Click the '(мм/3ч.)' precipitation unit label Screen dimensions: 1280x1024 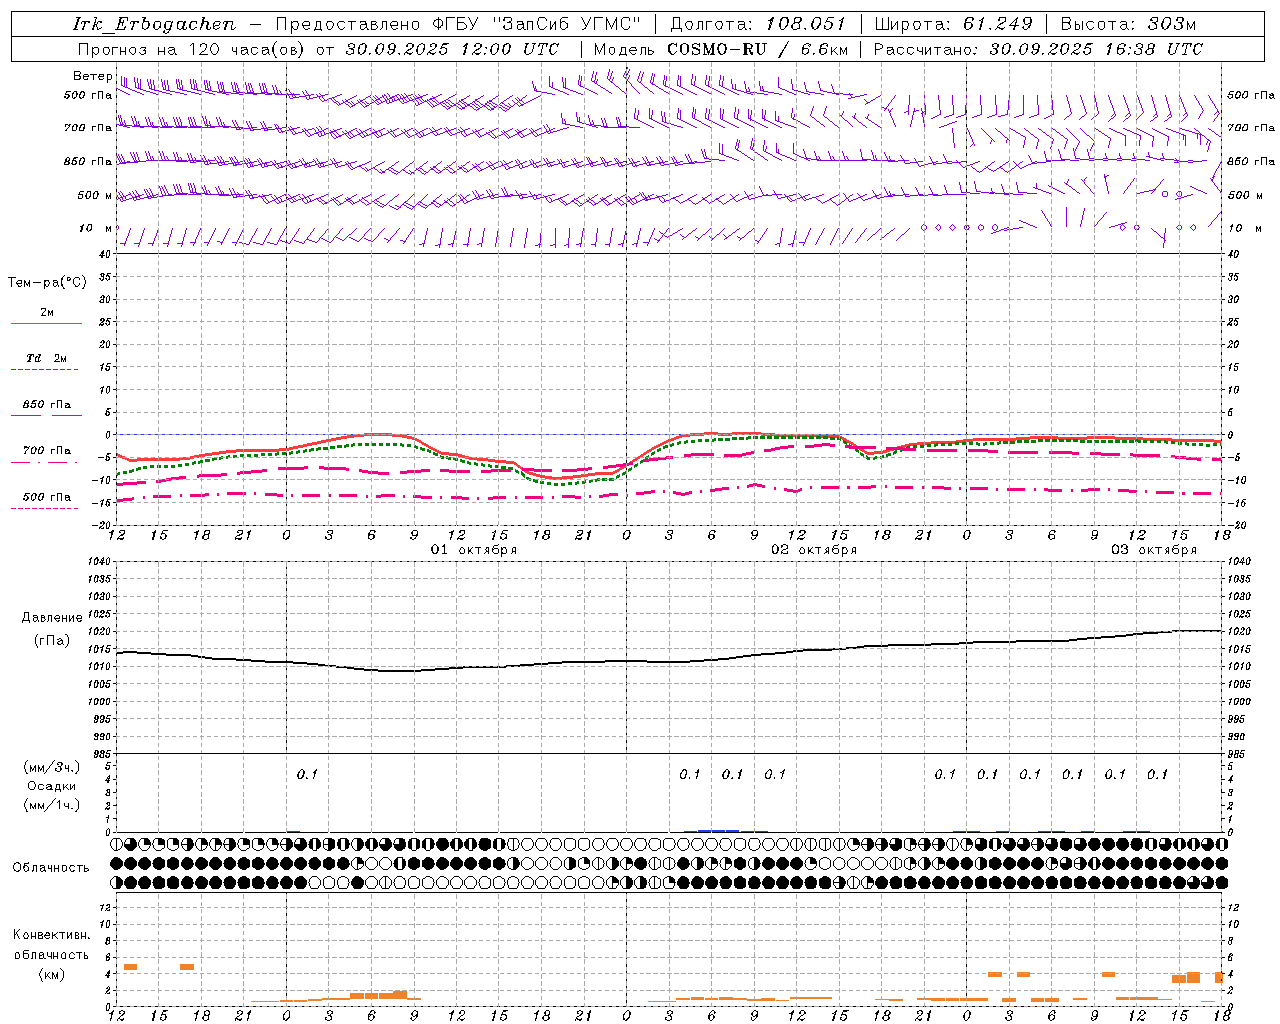tap(52, 767)
